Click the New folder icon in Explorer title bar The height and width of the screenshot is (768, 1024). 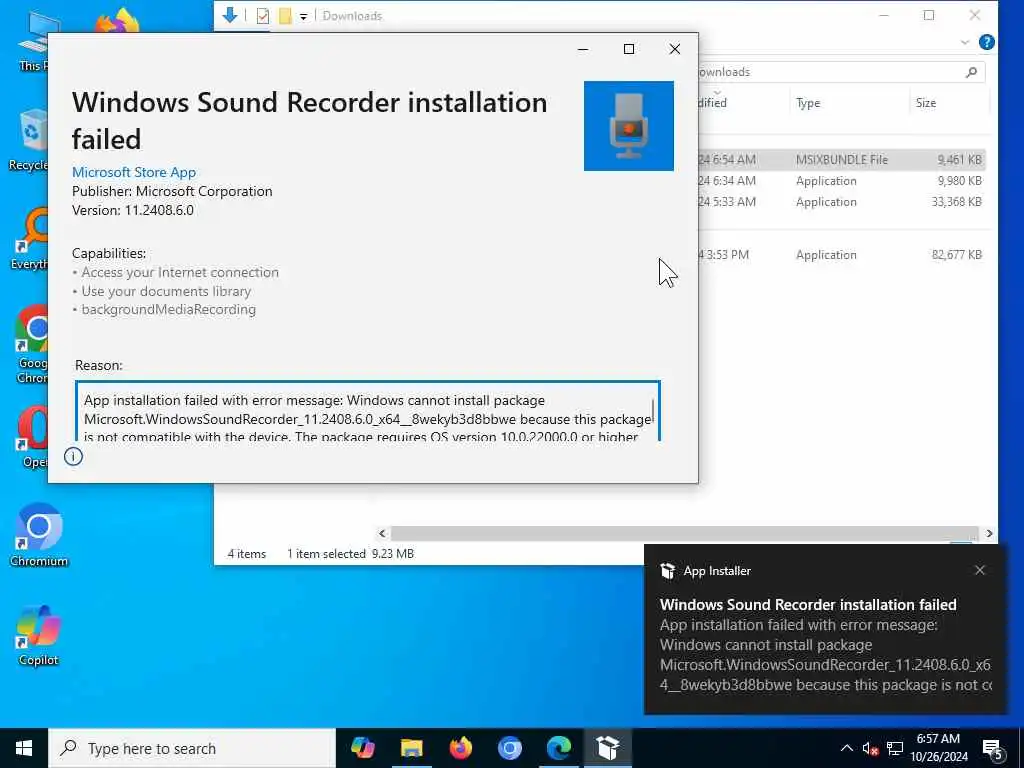click(x=285, y=15)
